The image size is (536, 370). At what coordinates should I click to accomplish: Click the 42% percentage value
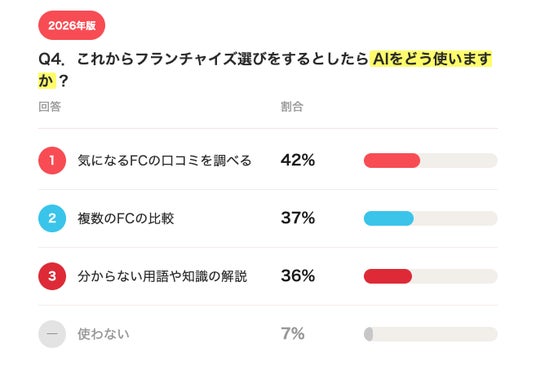[x=298, y=160]
